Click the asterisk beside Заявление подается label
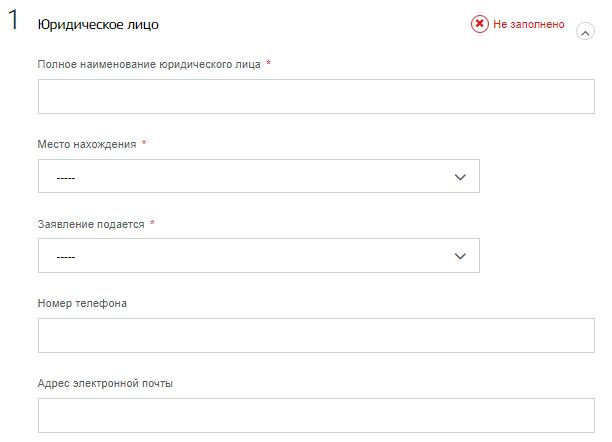 coord(153,223)
